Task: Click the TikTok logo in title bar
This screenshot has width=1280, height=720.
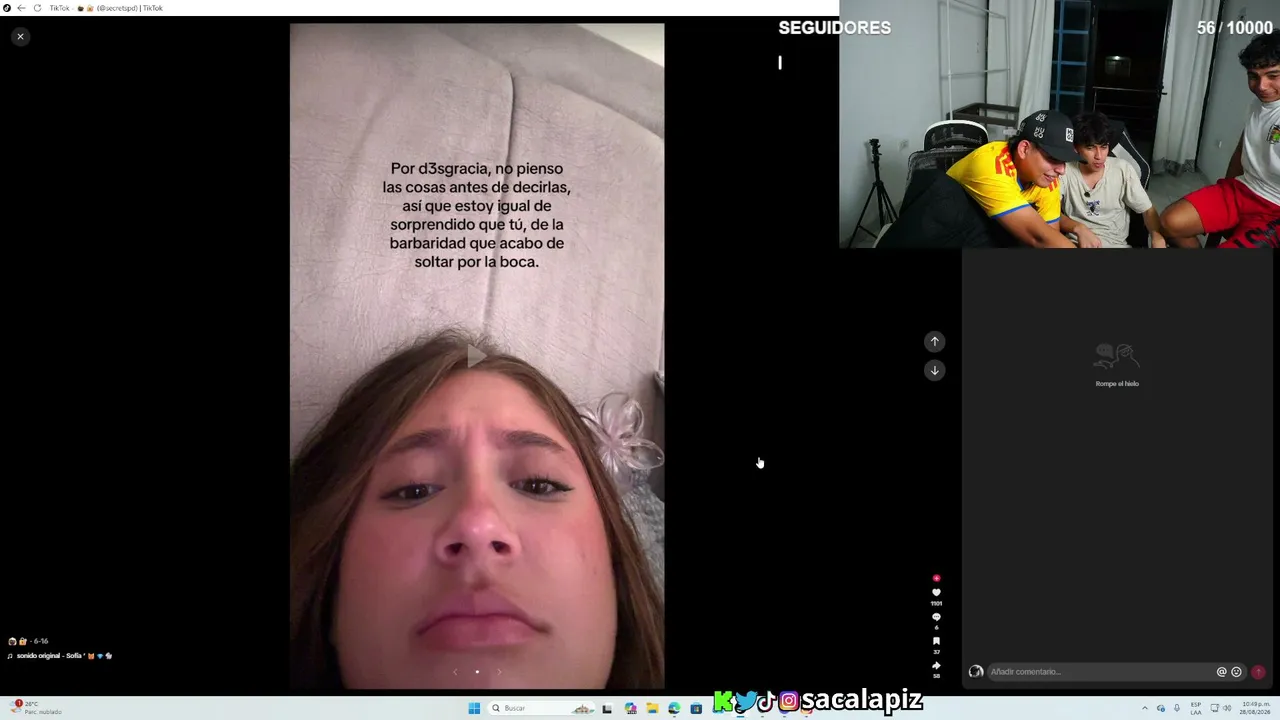Action: tap(7, 8)
